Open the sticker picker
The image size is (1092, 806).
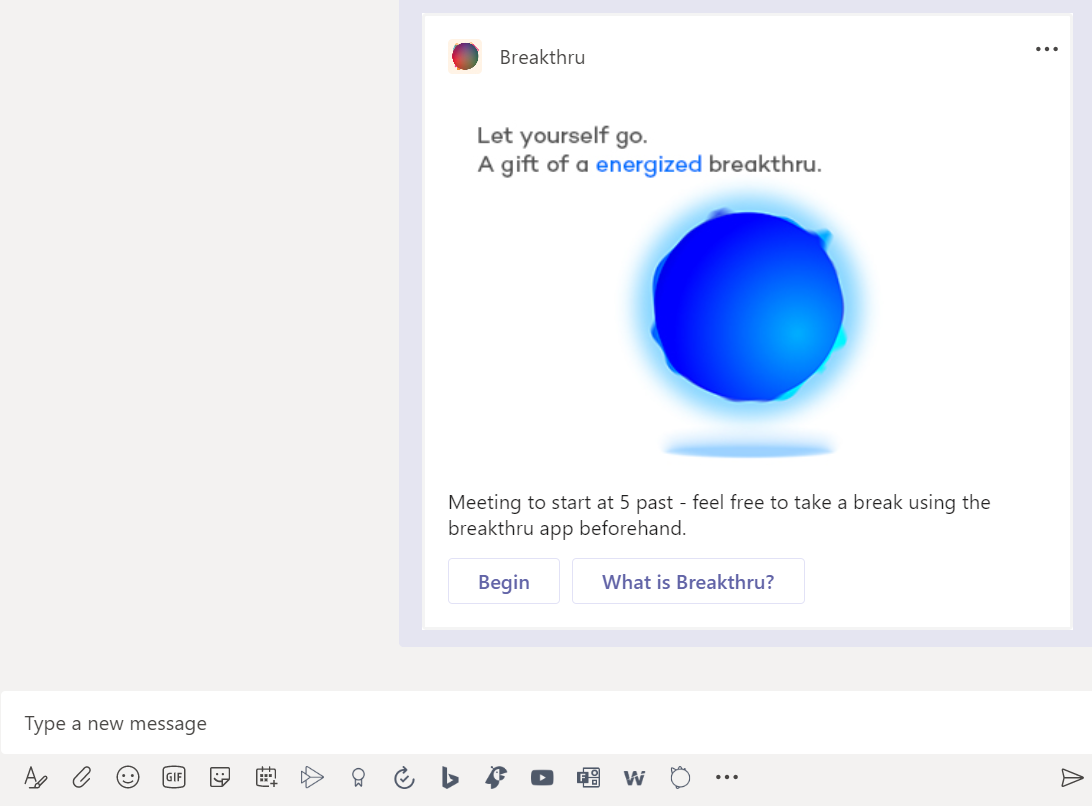(220, 777)
